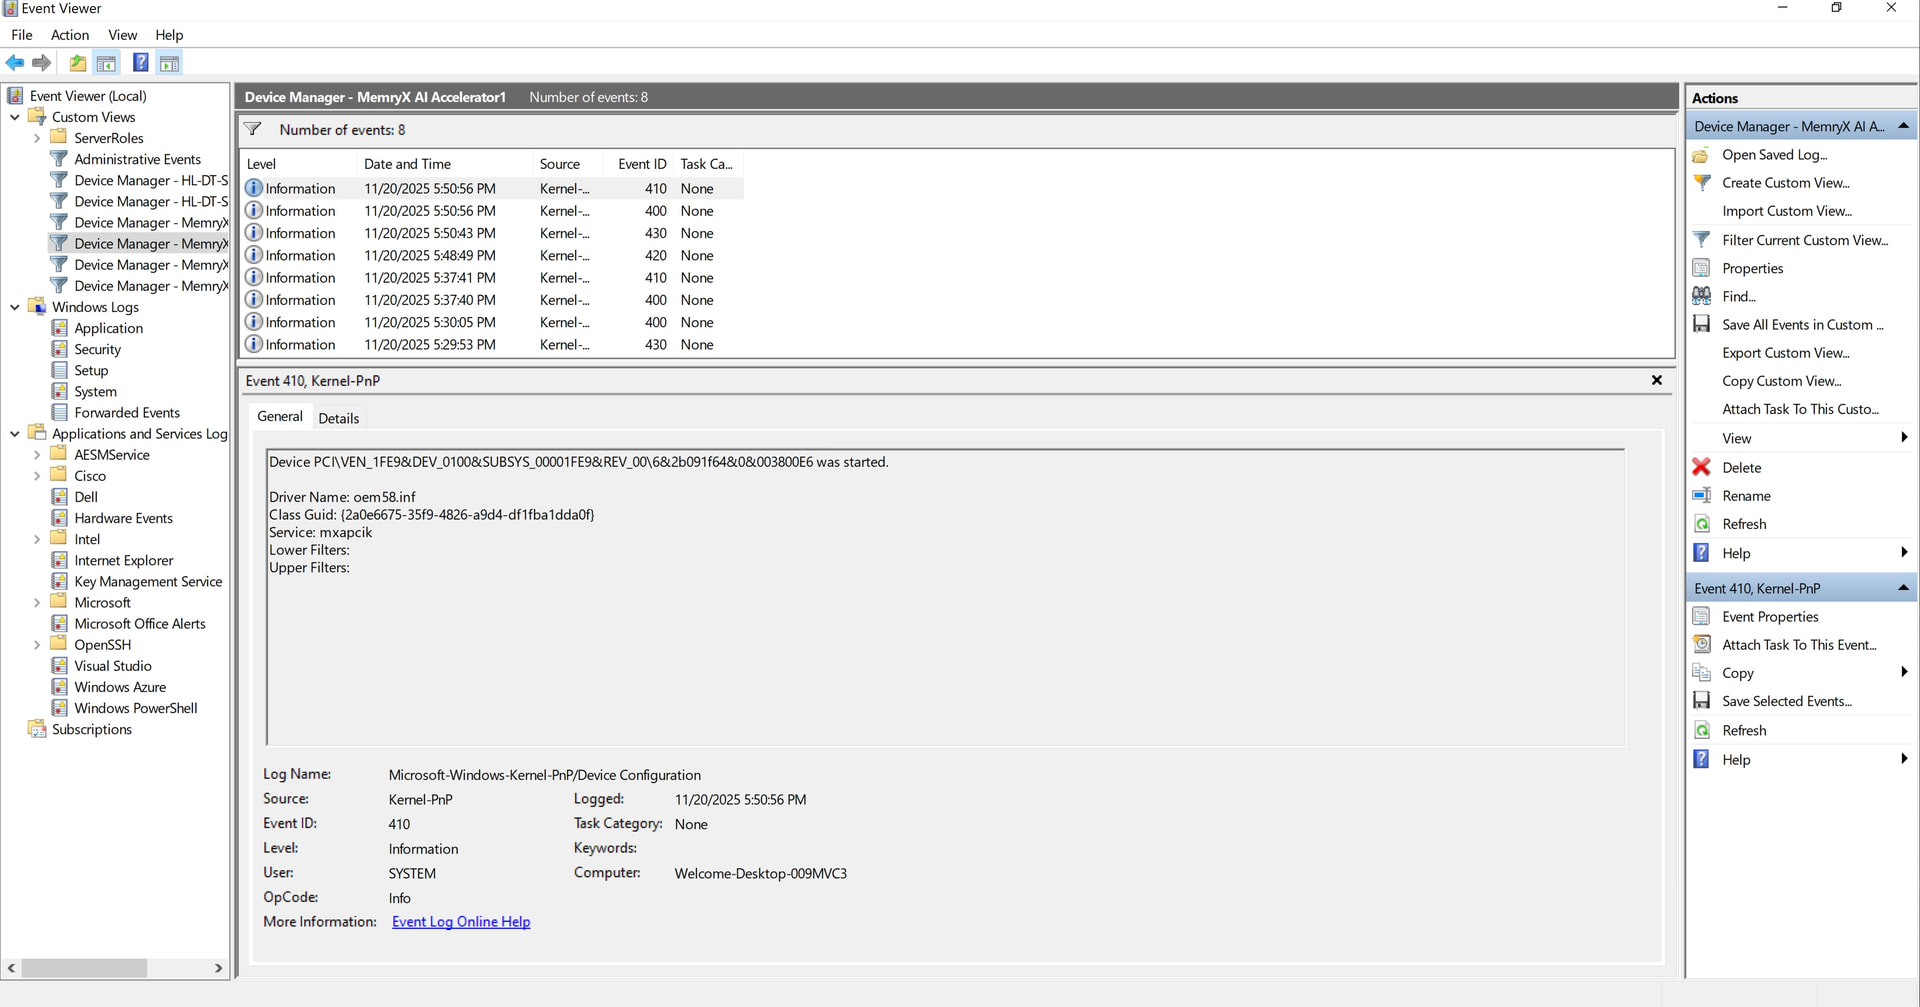Click the Filter Current Custom View funnel icon
Screen dimensions: 1920x1007
coord(1701,240)
